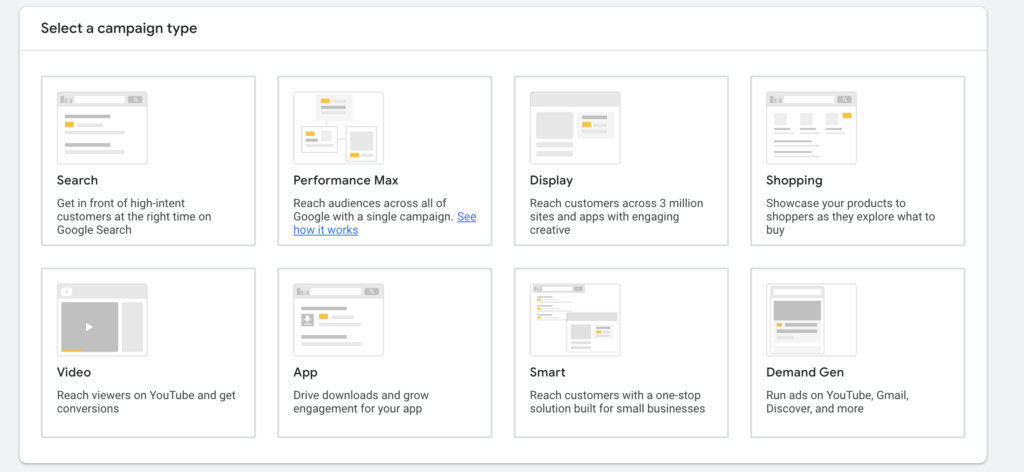Click 'Reach viewers on YouTube' description
The width and height of the screenshot is (1024, 472).
pos(146,402)
